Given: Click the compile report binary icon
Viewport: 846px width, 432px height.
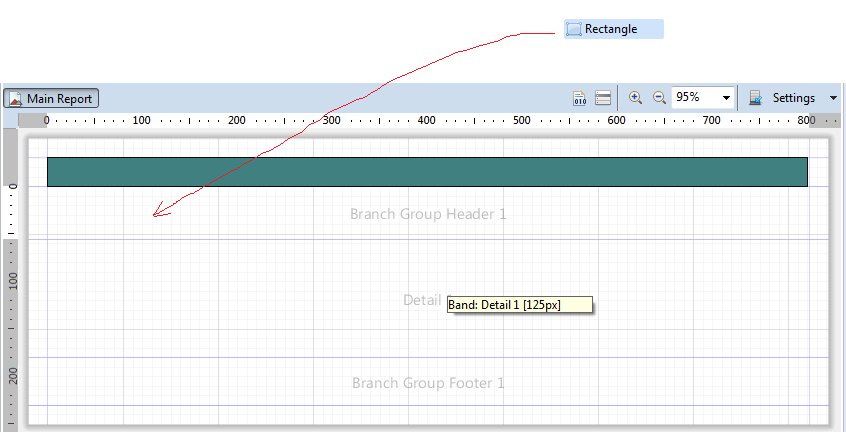Looking at the screenshot, I should pos(579,98).
